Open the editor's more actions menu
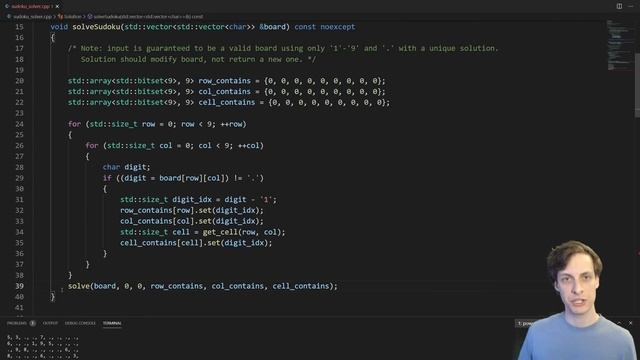This screenshot has height=360, width=640. pos(631,6)
